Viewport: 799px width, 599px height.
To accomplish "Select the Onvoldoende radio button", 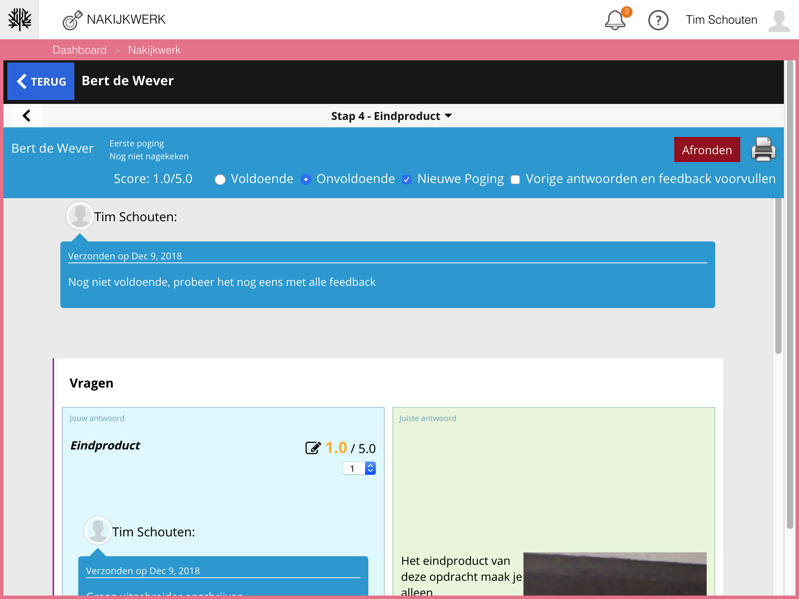I will (306, 180).
